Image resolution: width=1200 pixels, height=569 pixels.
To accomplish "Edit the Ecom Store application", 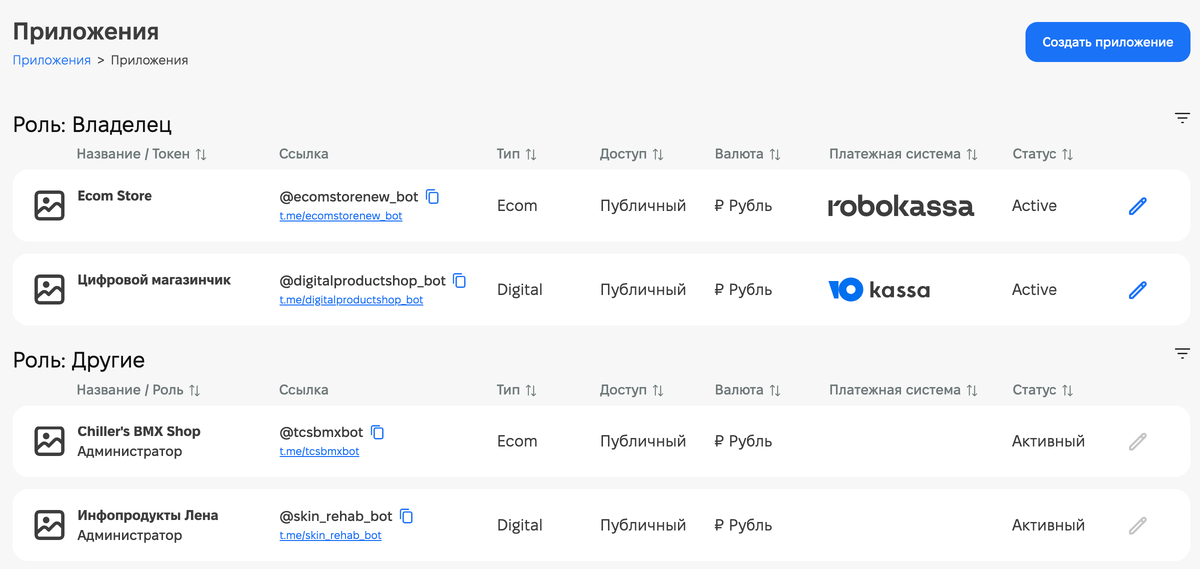I will click(1137, 206).
